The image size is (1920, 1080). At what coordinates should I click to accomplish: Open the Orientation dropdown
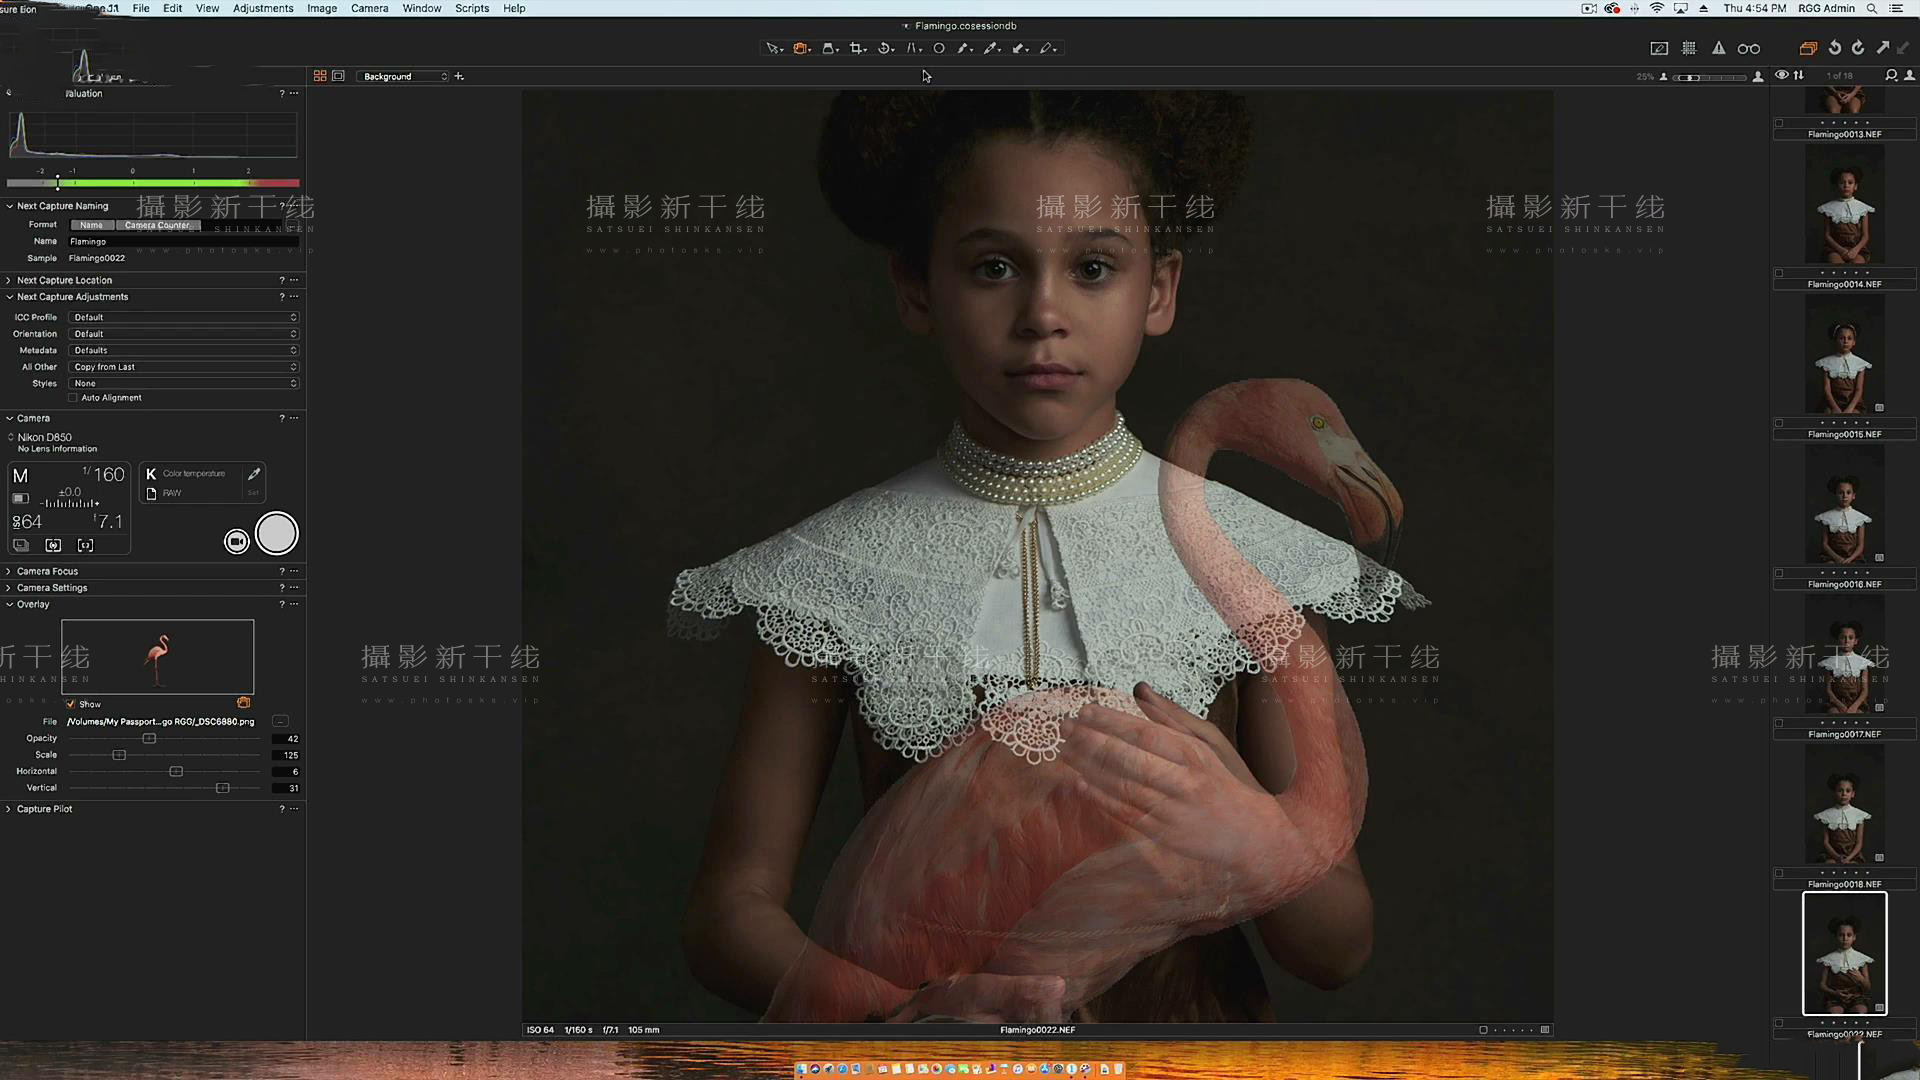coord(184,334)
